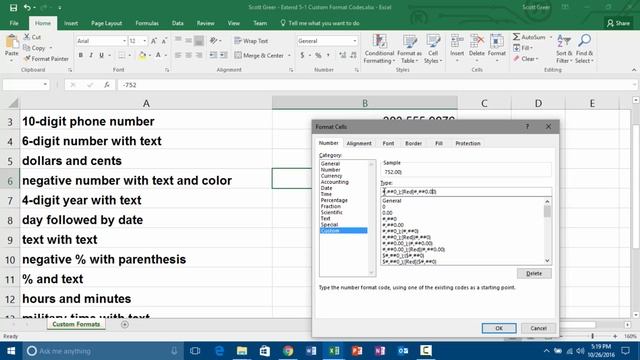The height and width of the screenshot is (360, 640).
Task: Click the Format cells ribbon icon
Action: click(496, 42)
